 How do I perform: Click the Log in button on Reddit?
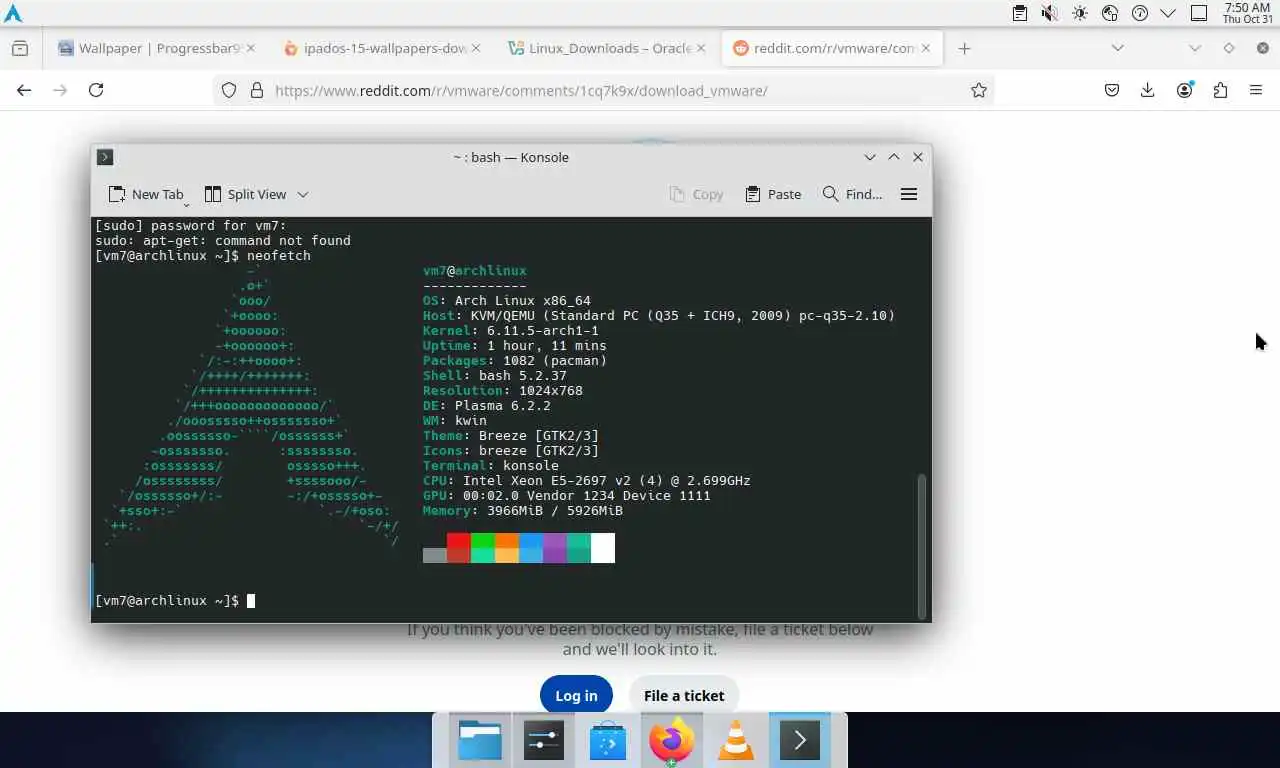pos(576,696)
